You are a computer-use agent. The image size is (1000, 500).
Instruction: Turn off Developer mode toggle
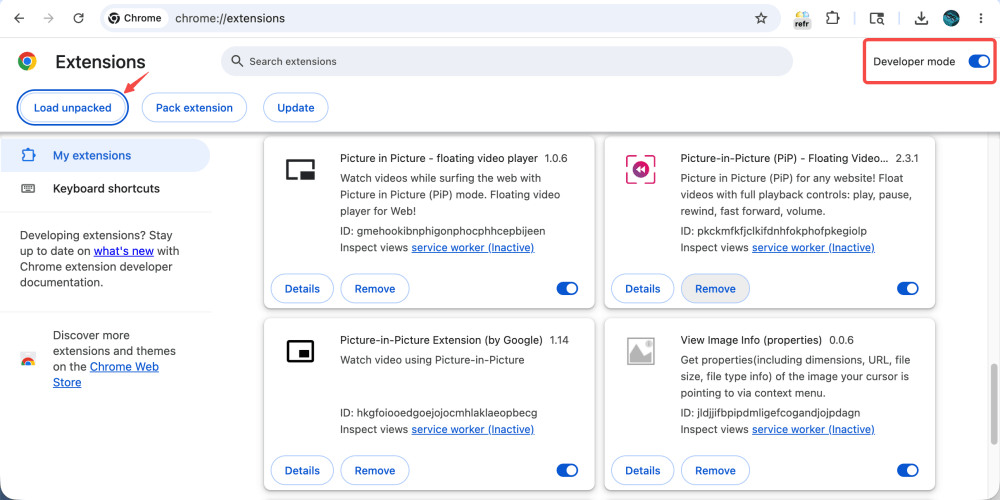point(979,61)
